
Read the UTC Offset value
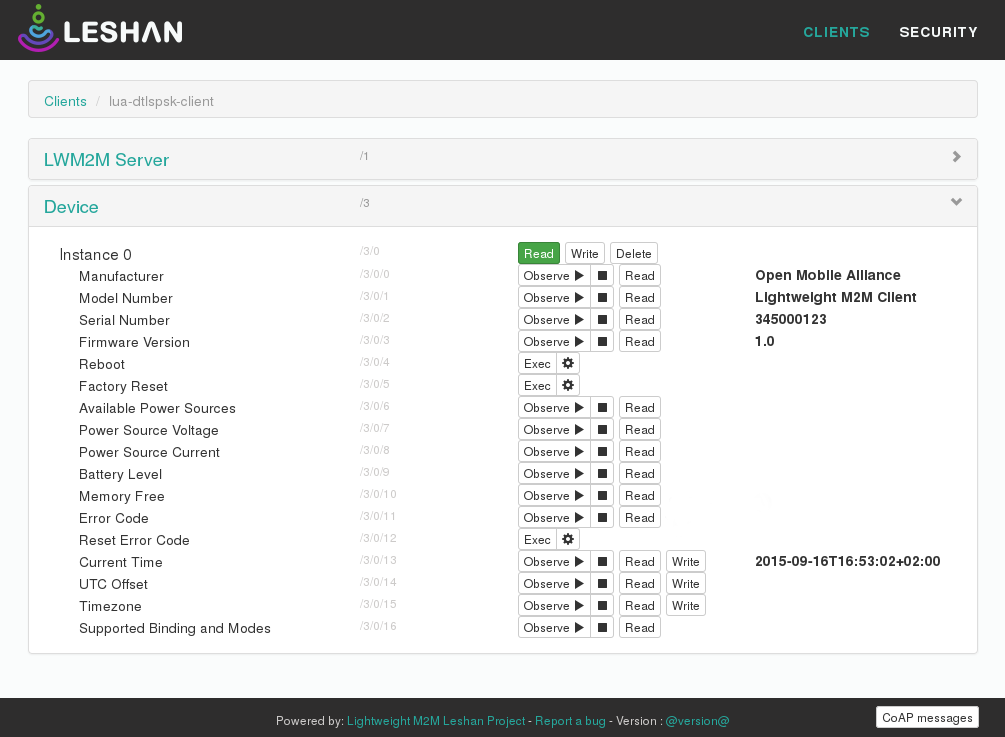click(x=640, y=584)
